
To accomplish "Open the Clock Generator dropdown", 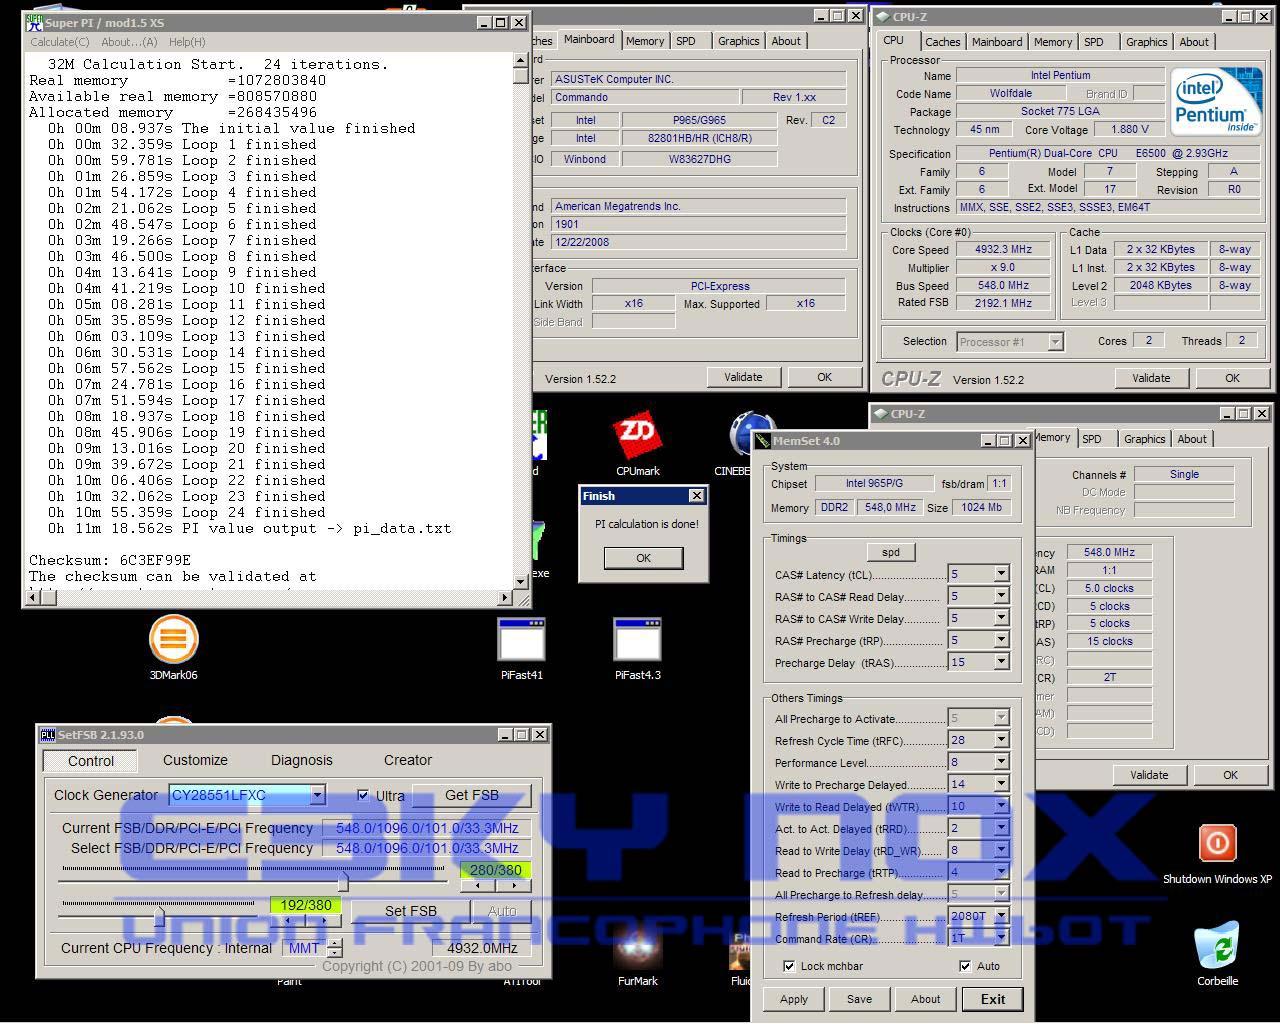I will coord(317,795).
